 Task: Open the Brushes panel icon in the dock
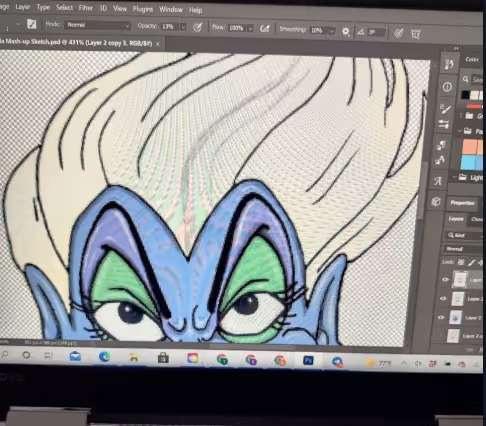[444, 124]
